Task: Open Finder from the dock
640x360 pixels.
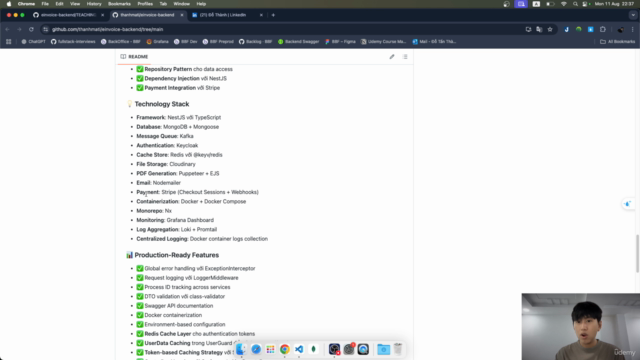Action: coord(241,349)
